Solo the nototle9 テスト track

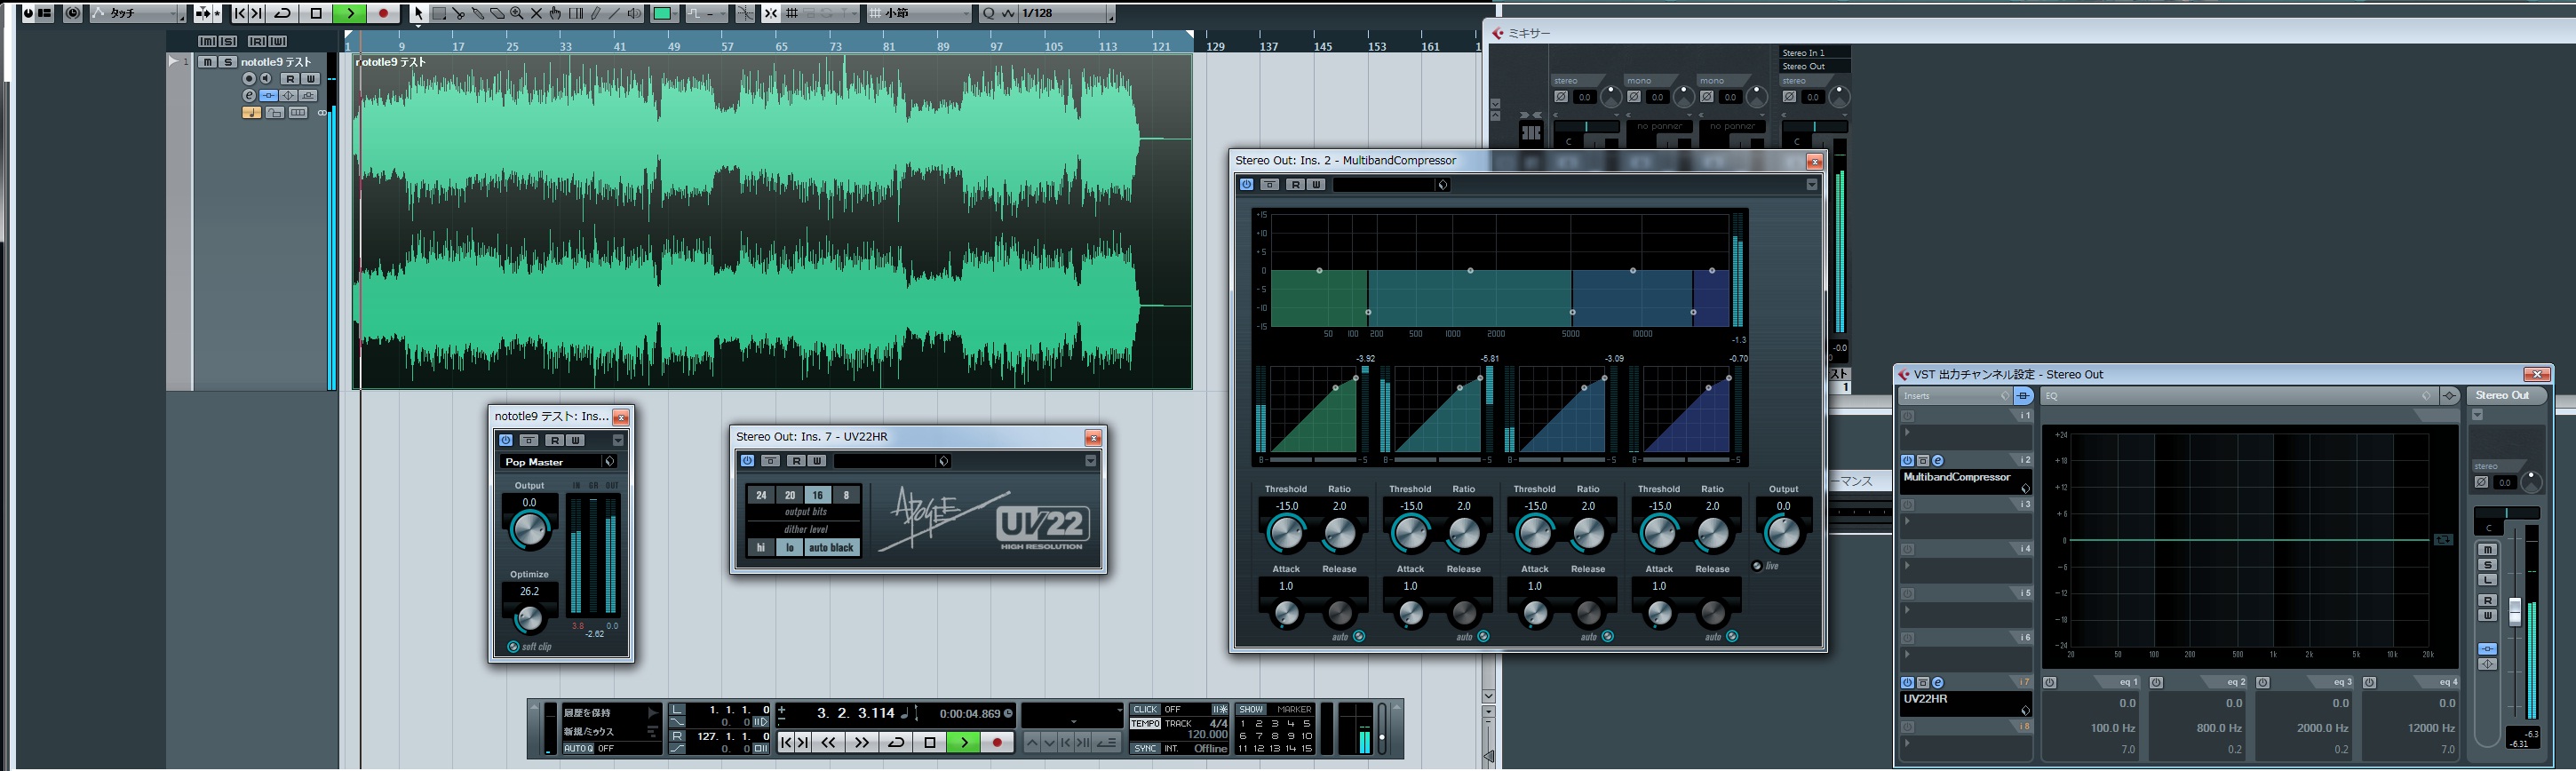227,62
